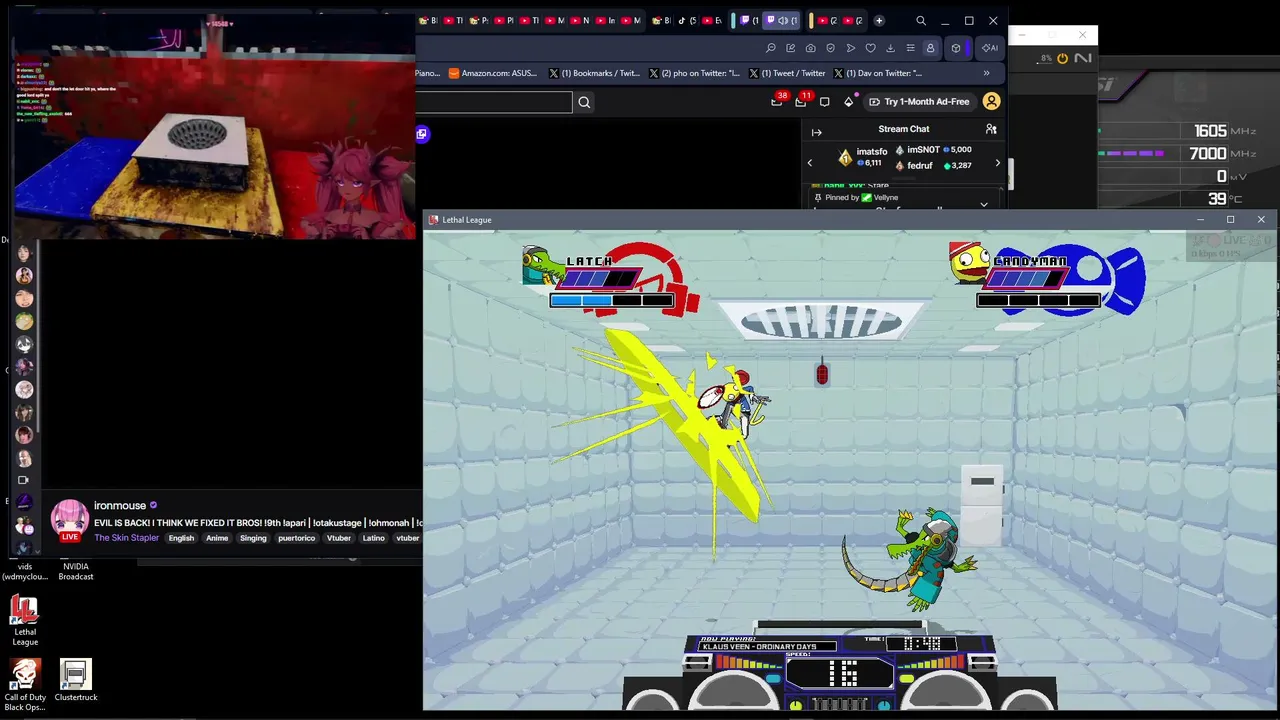Open the Twitch whispers speech bubble
The width and height of the screenshot is (1280, 720).
(824, 102)
